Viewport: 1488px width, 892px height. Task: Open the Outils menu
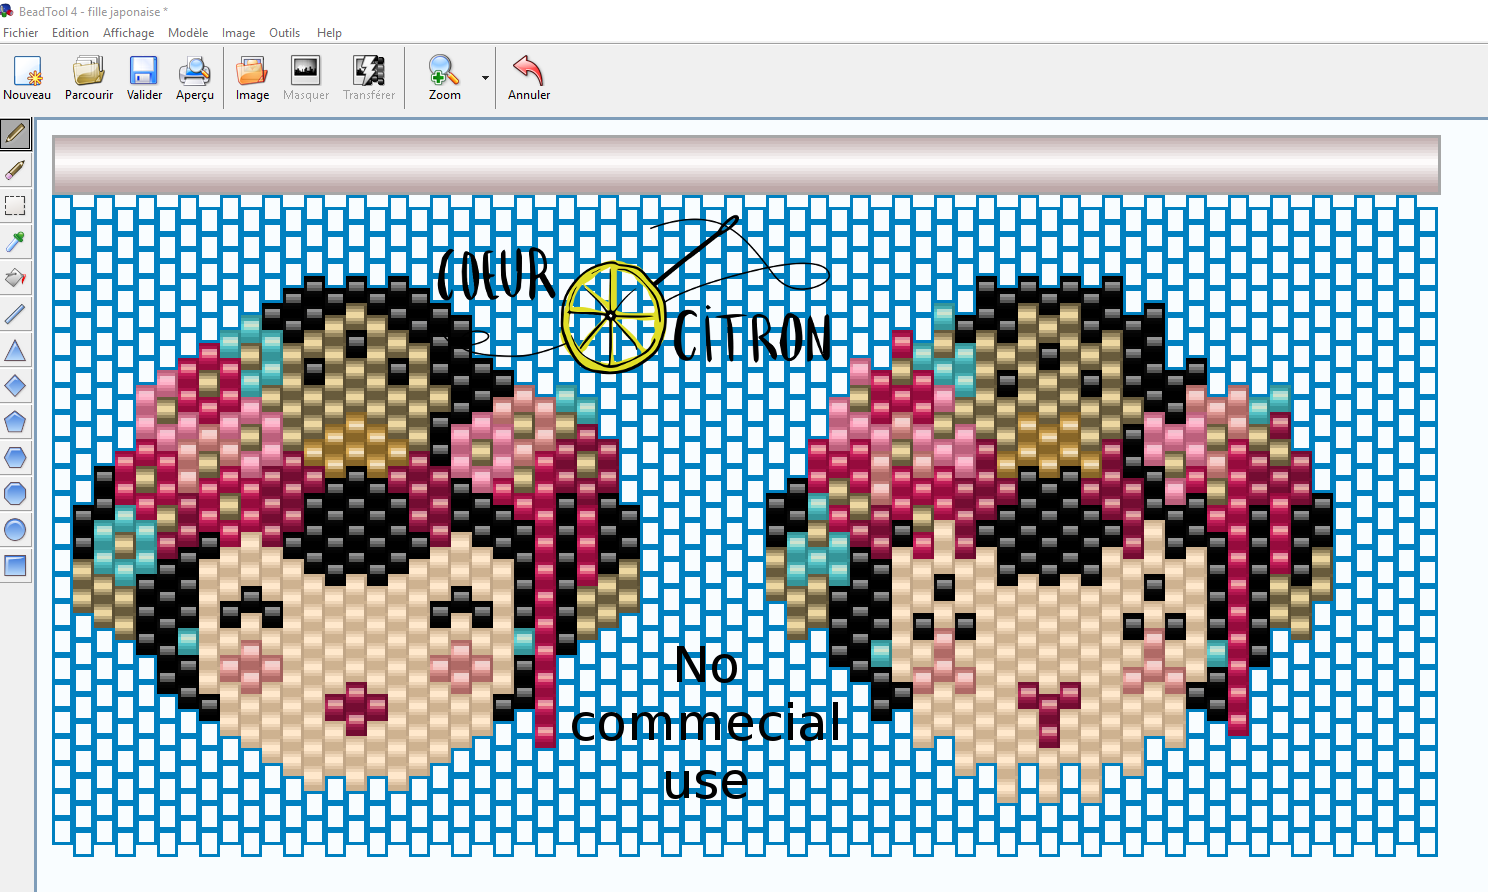(284, 33)
